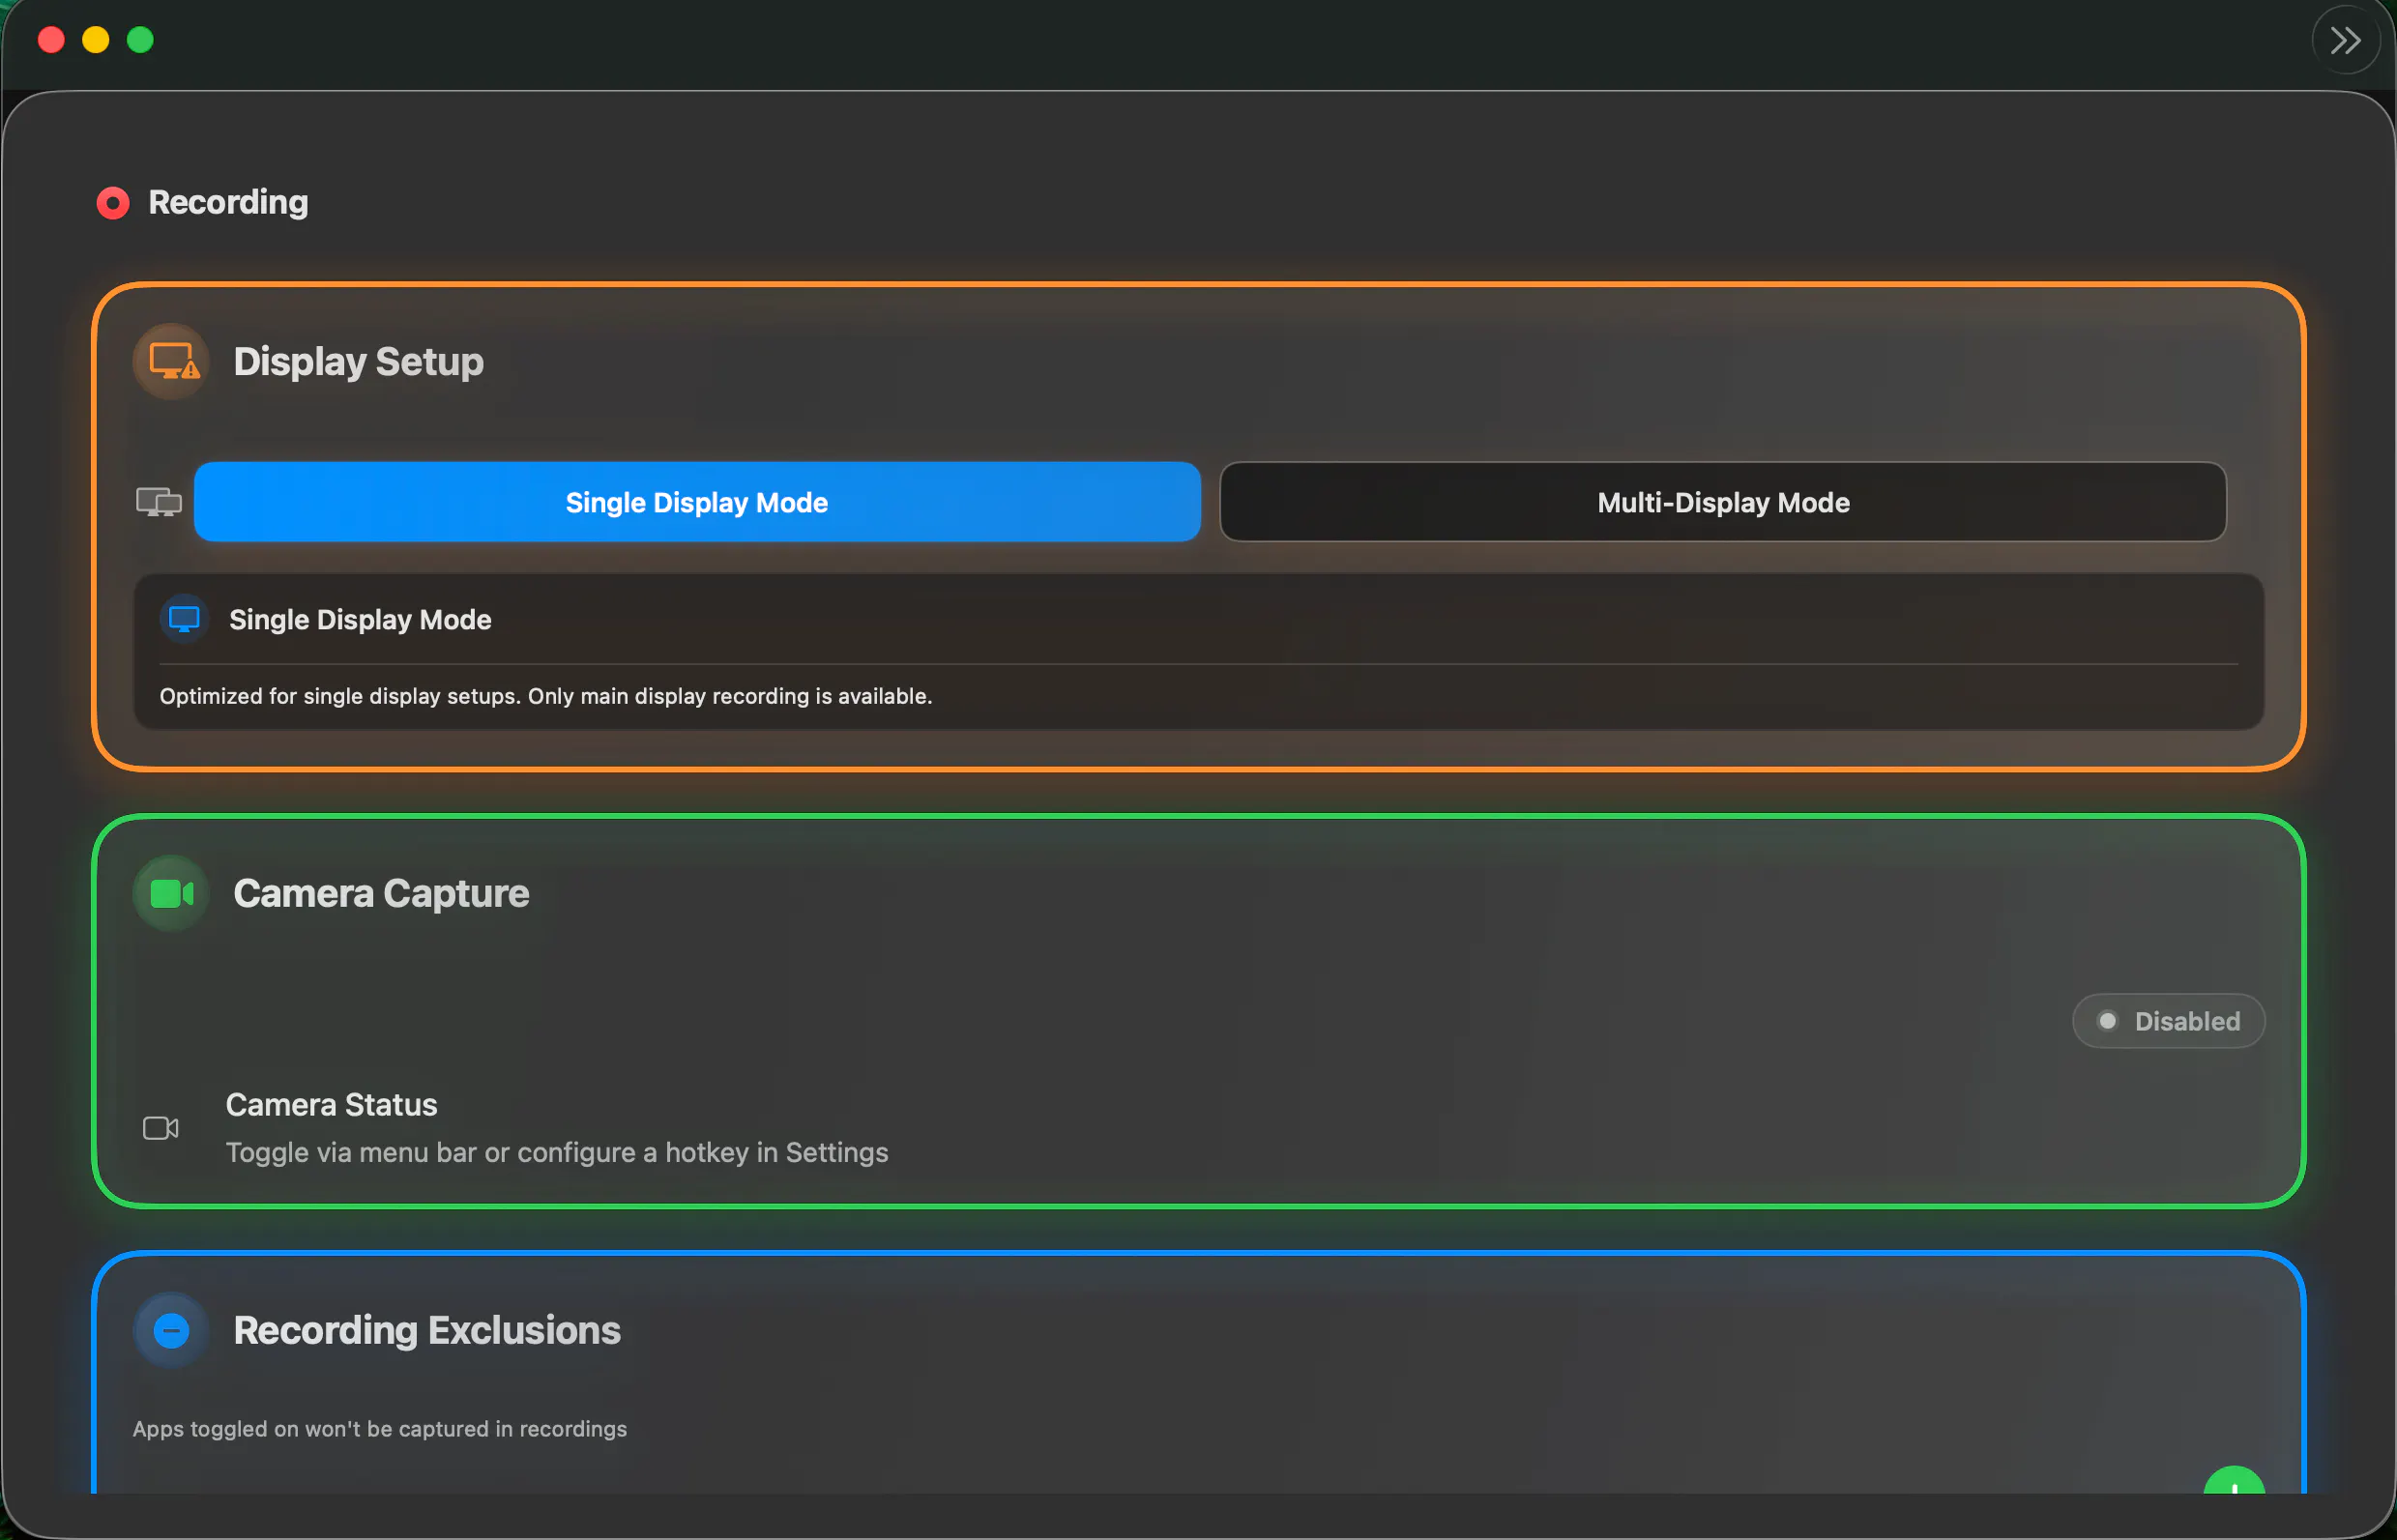Screen dimensions: 2397x1540
Task: Click the camera outline icon by Camera Status
Action: coord(161,1128)
